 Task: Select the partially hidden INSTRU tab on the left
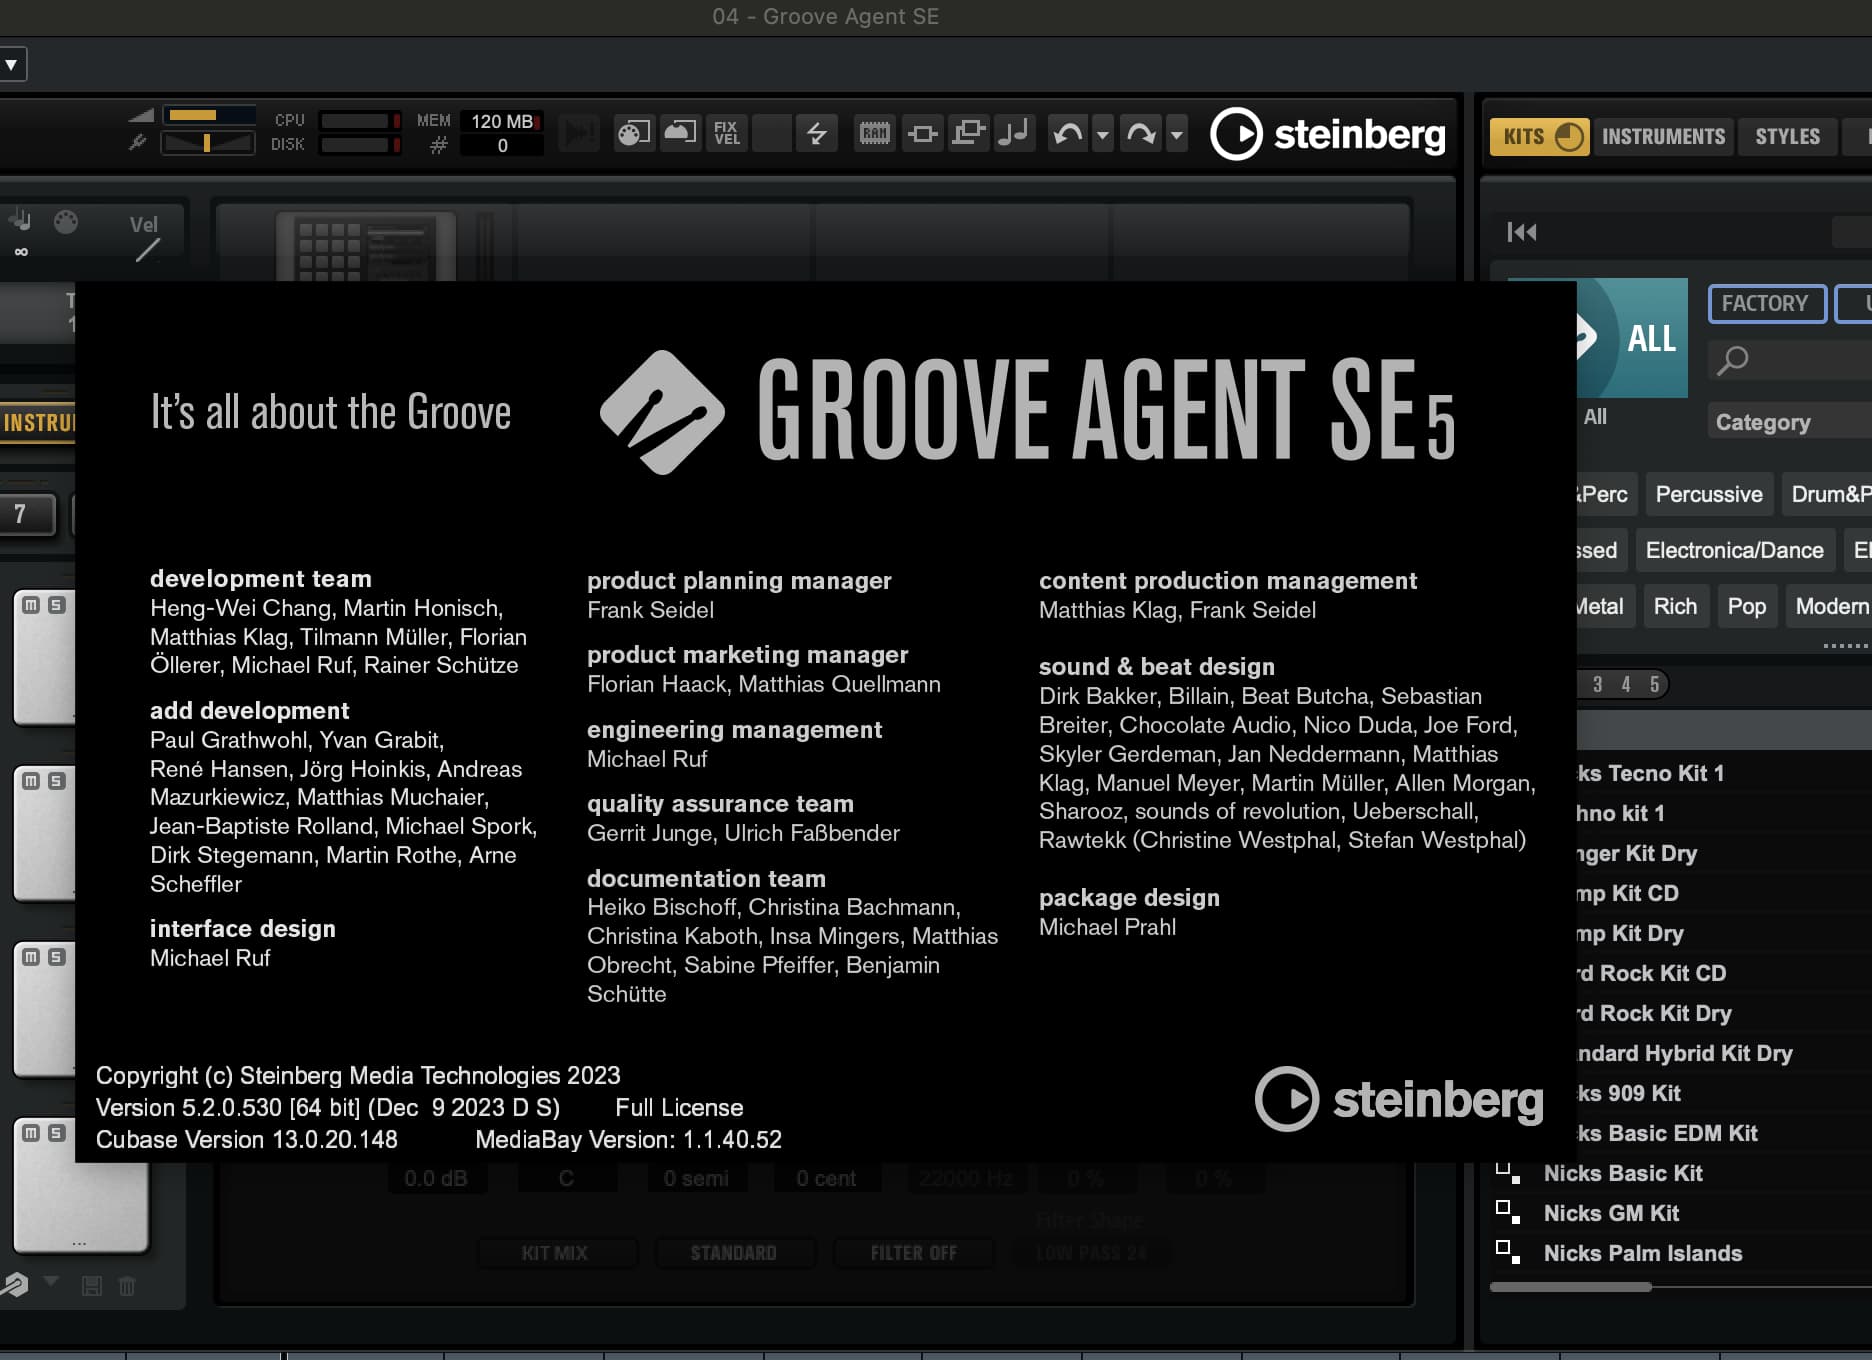click(37, 422)
